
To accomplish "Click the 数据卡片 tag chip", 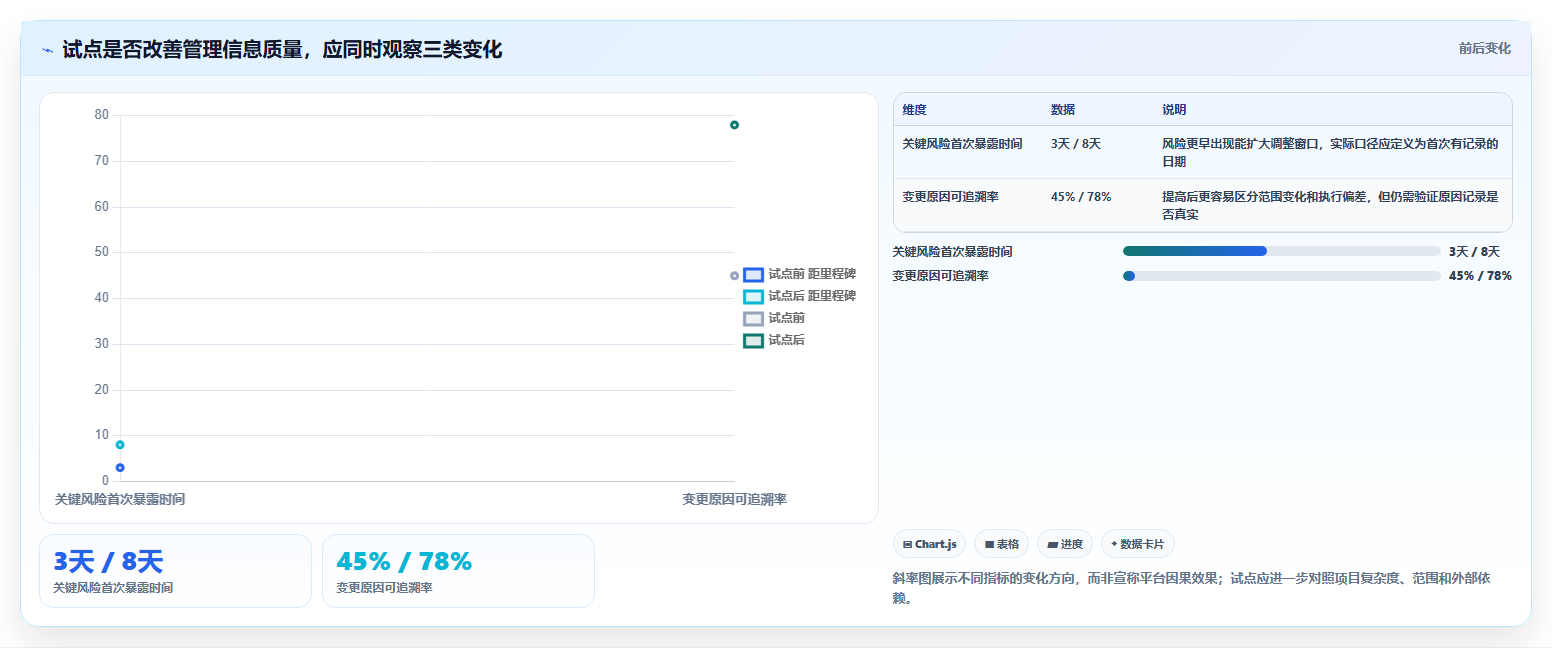I will coord(1137,544).
